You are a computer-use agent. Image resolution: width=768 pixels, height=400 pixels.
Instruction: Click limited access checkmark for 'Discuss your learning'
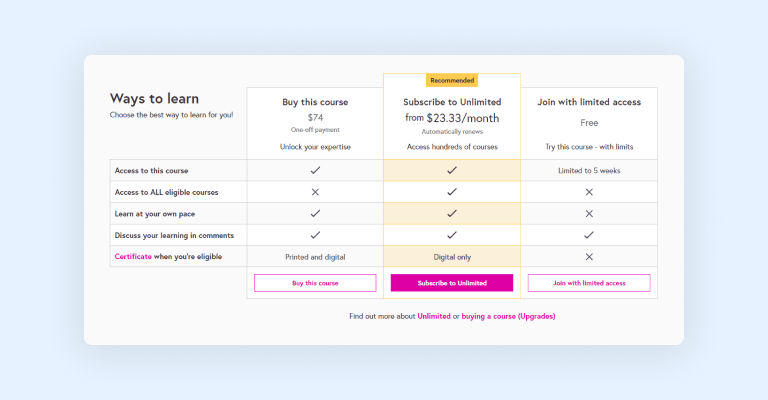(589, 235)
